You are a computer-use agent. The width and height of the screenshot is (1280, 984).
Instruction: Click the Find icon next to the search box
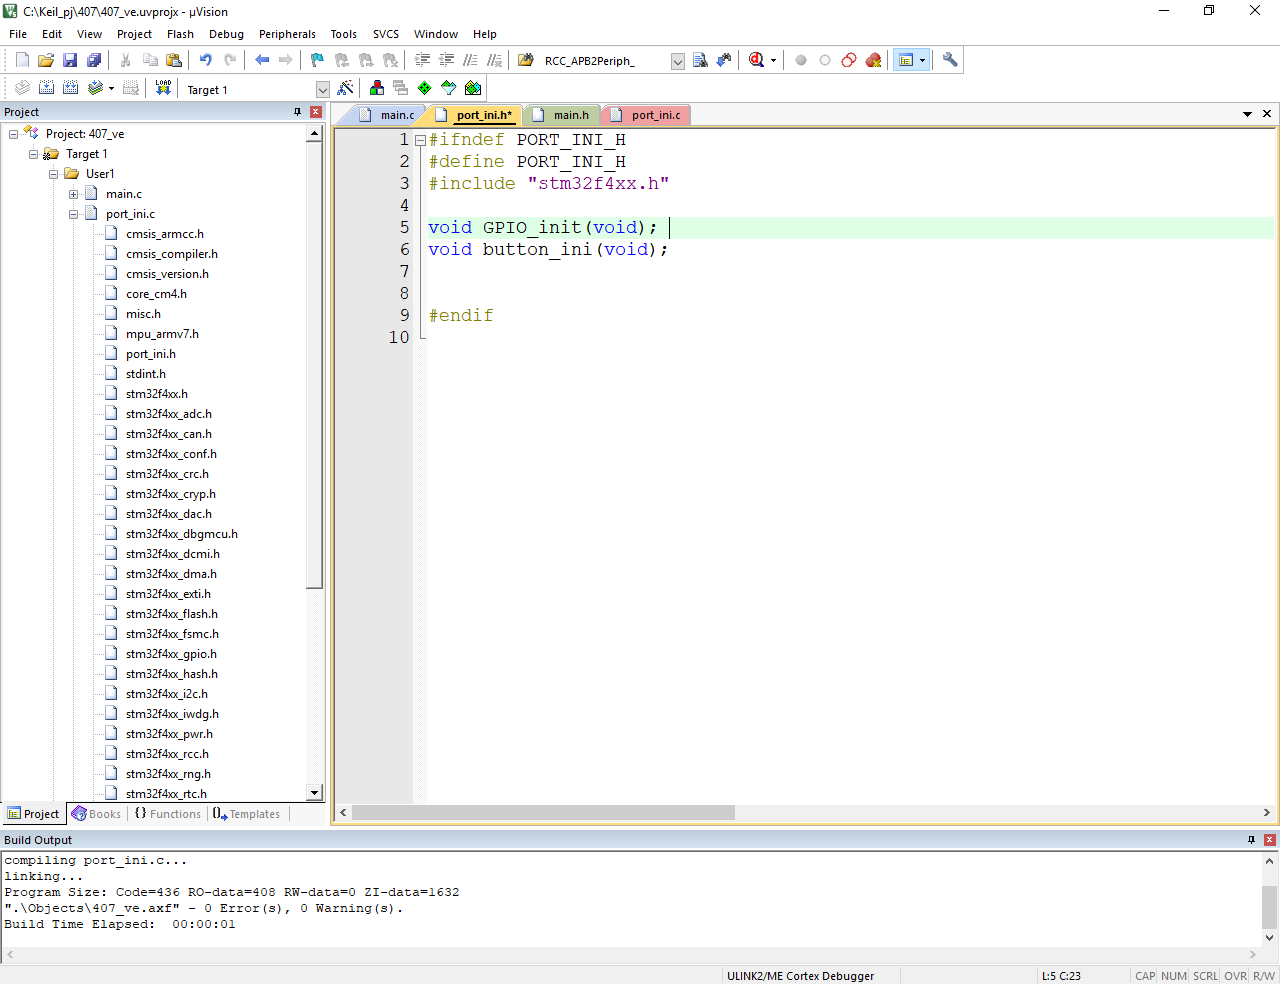tap(700, 60)
